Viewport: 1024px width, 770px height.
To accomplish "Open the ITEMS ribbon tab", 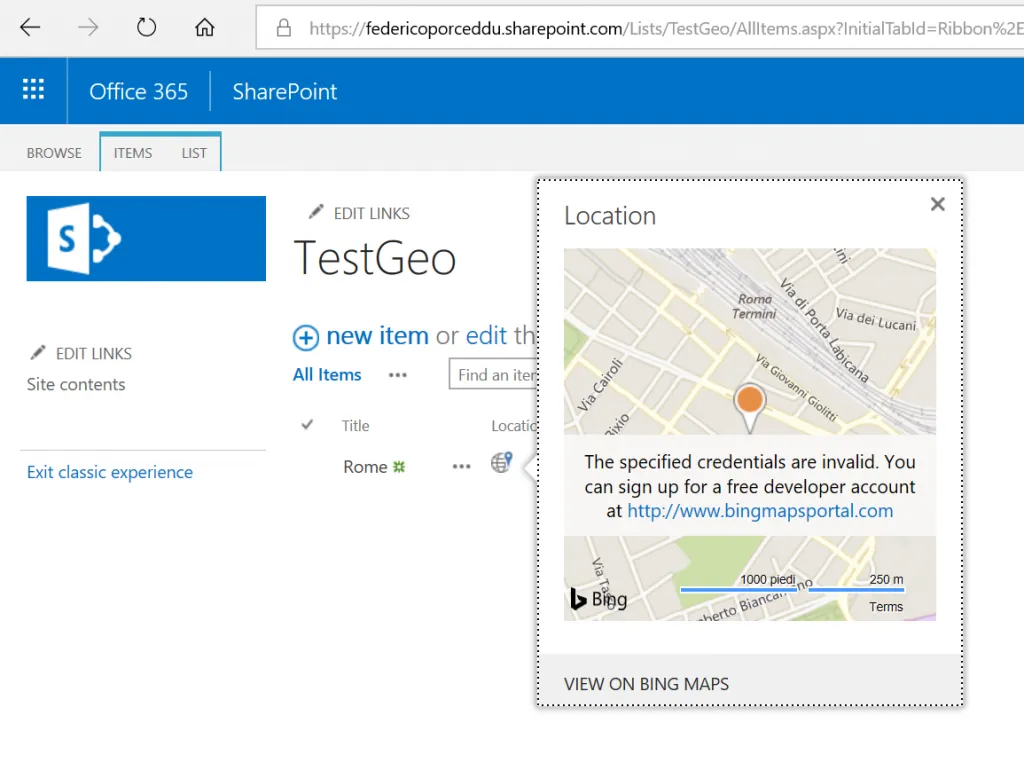I will click(x=133, y=153).
